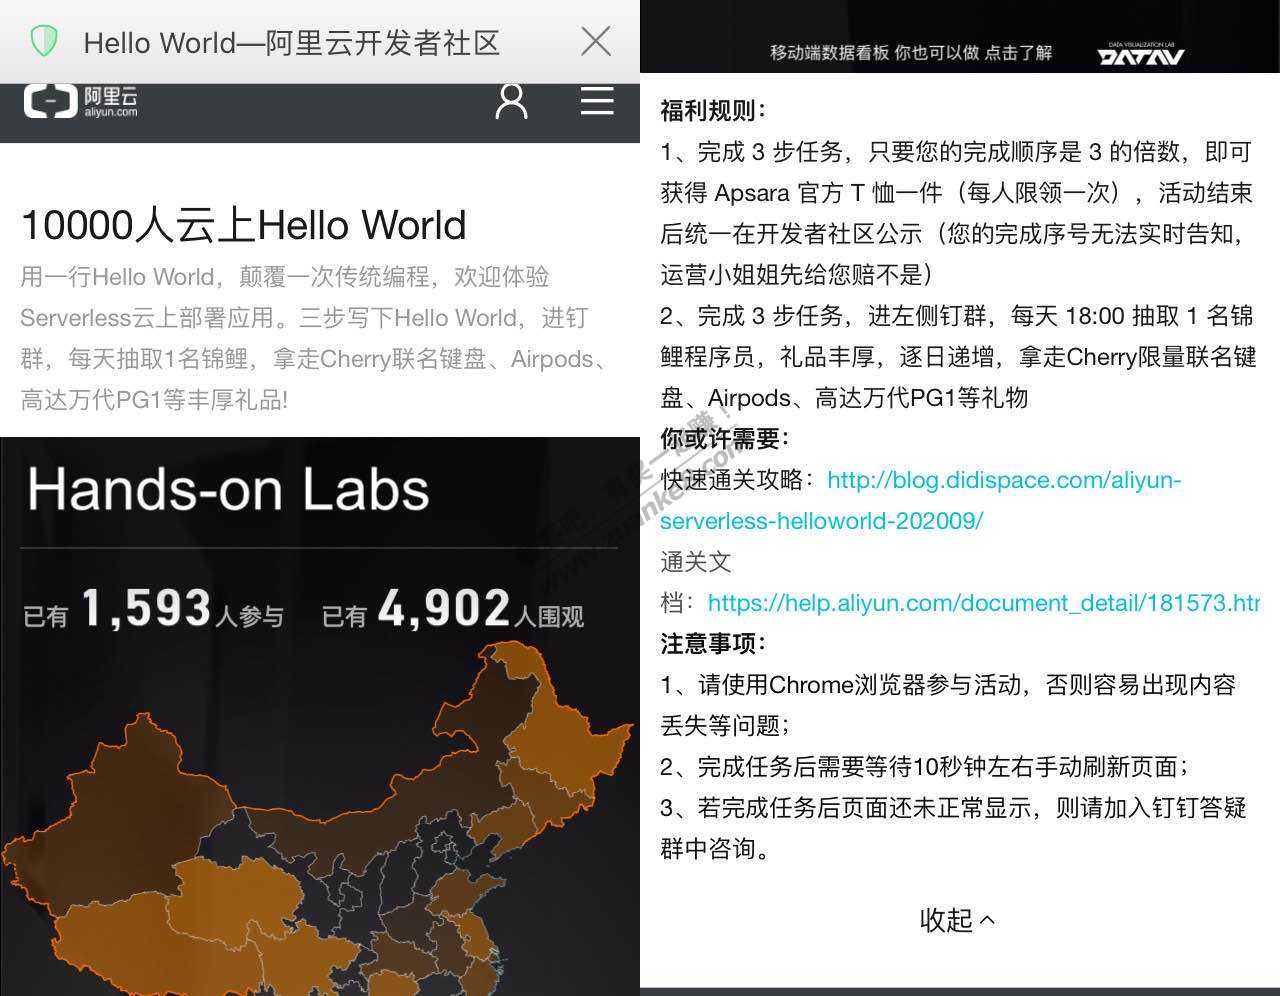Click the 10000人云上Hello World heading
Screen dimensions: 1280x996
[x=243, y=225]
